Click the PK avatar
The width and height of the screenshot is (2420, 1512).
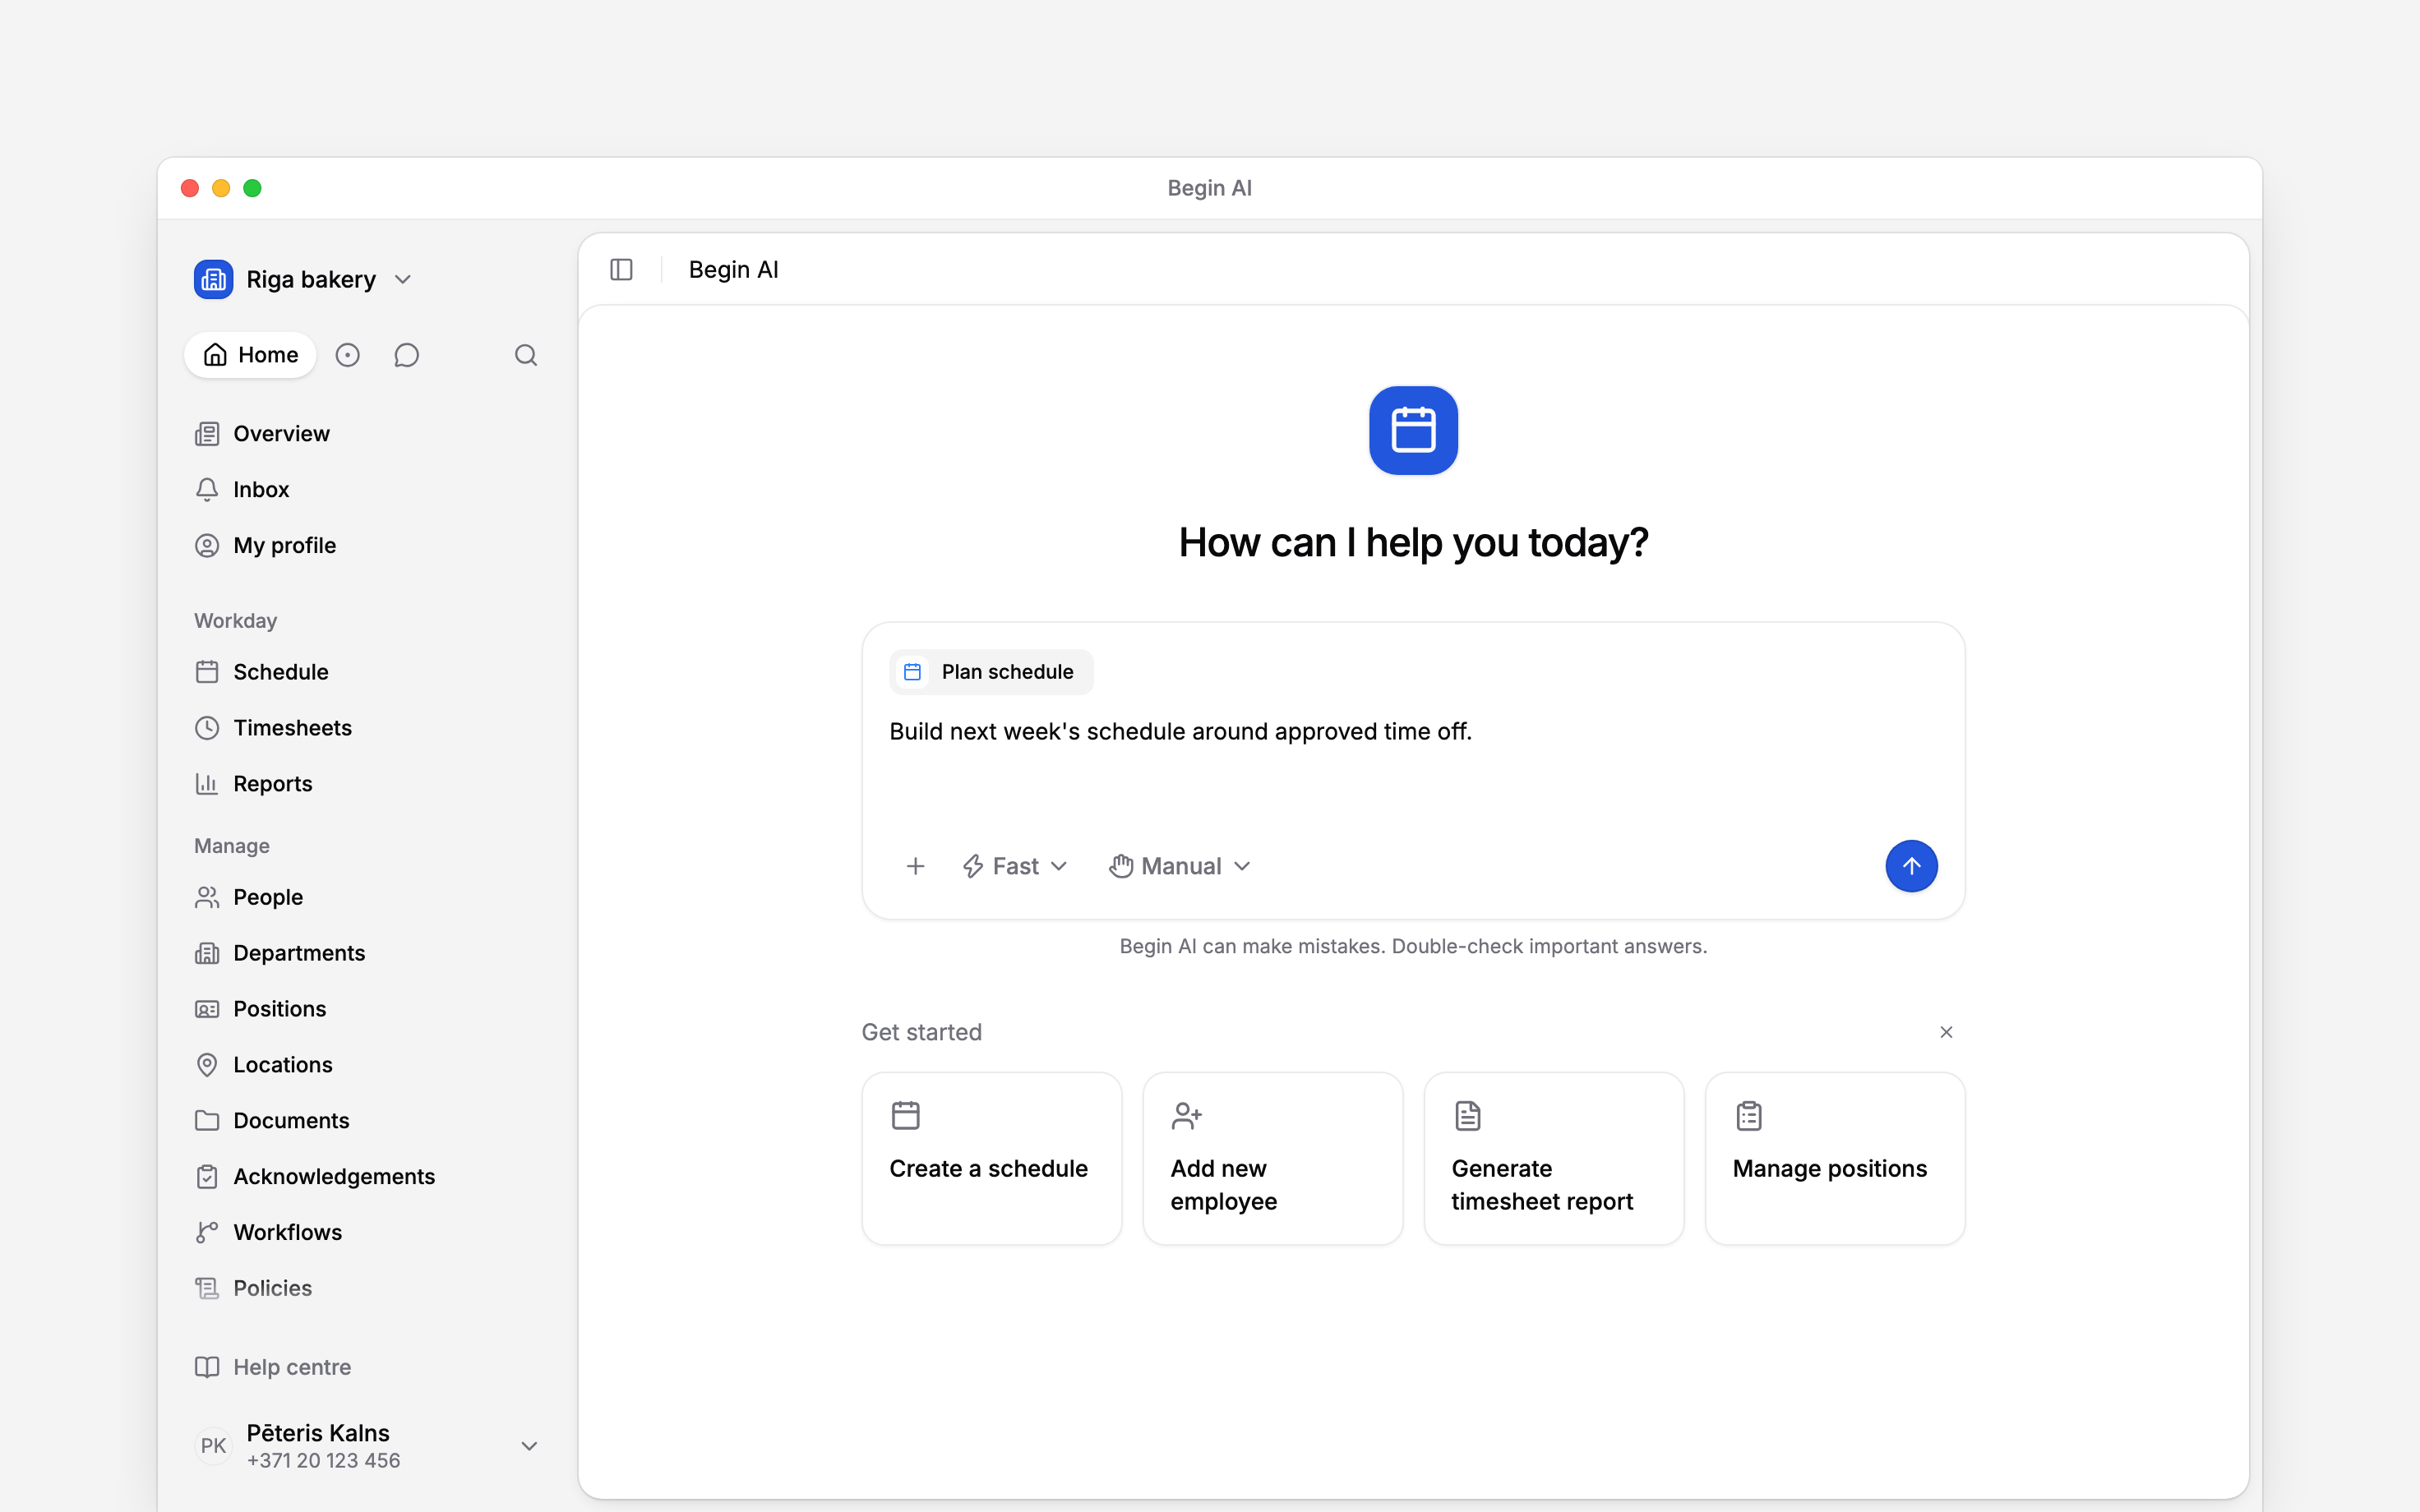coord(213,1446)
